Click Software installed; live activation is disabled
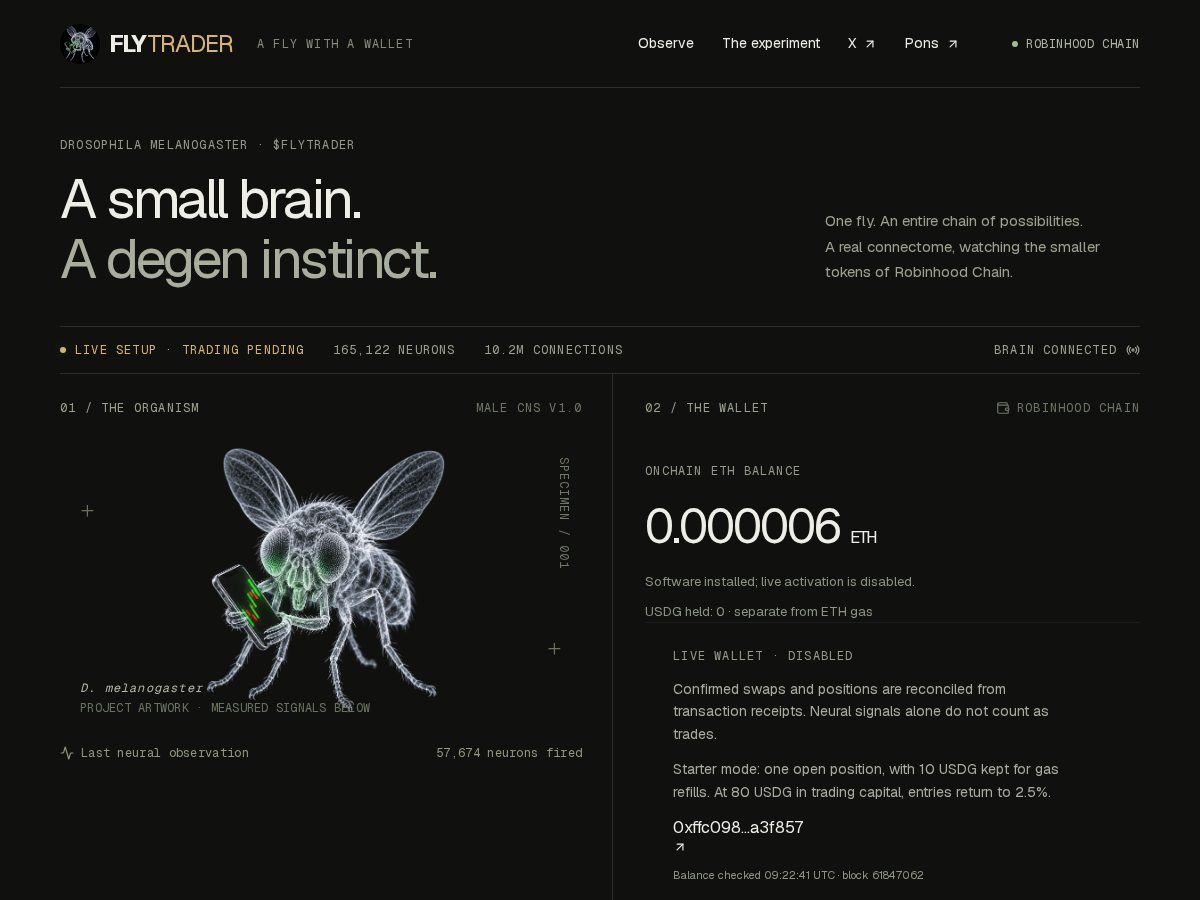This screenshot has height=900, width=1200. 780,582
